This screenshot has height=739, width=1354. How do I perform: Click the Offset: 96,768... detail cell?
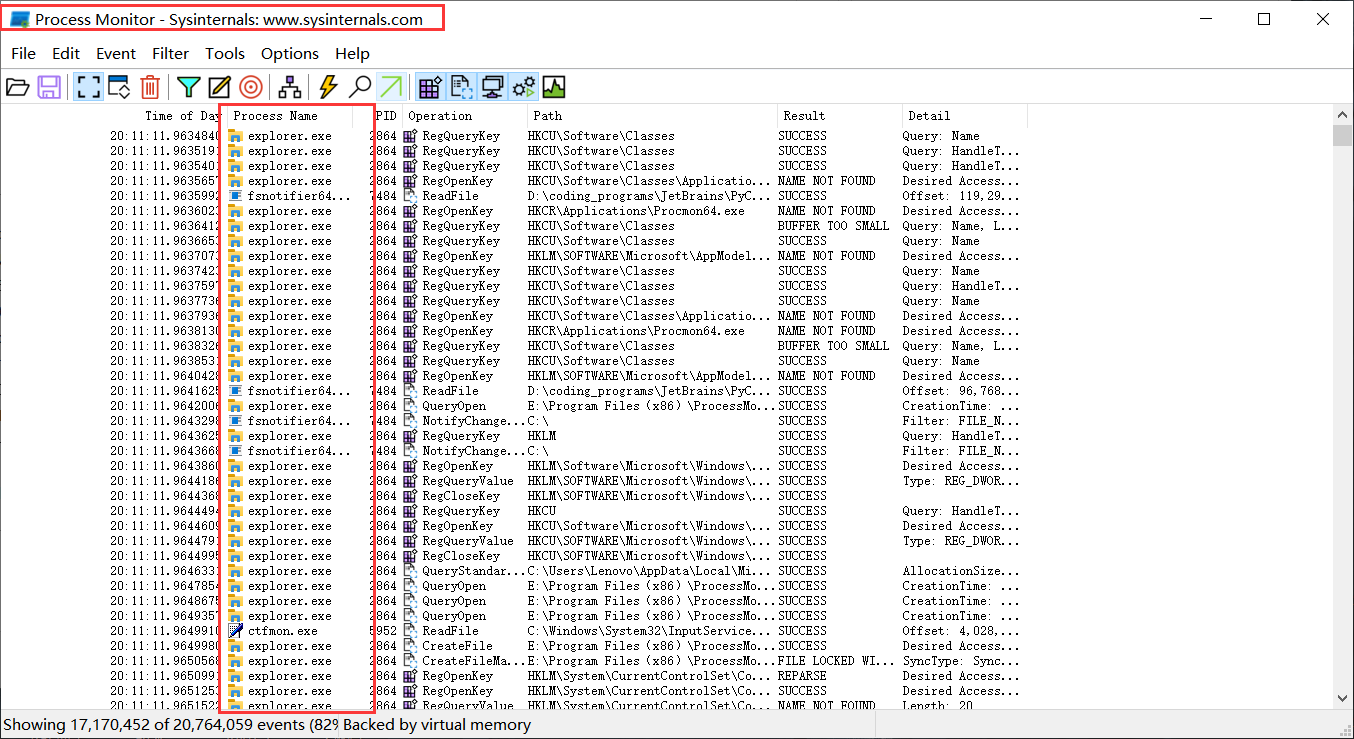(x=961, y=391)
